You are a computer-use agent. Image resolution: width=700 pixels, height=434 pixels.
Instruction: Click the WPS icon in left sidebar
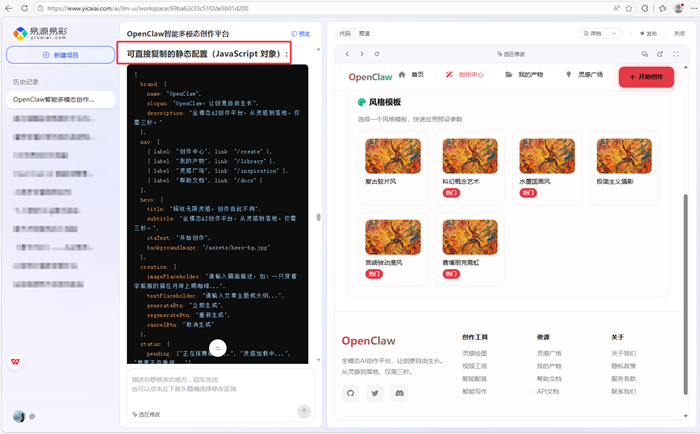[x=18, y=362]
